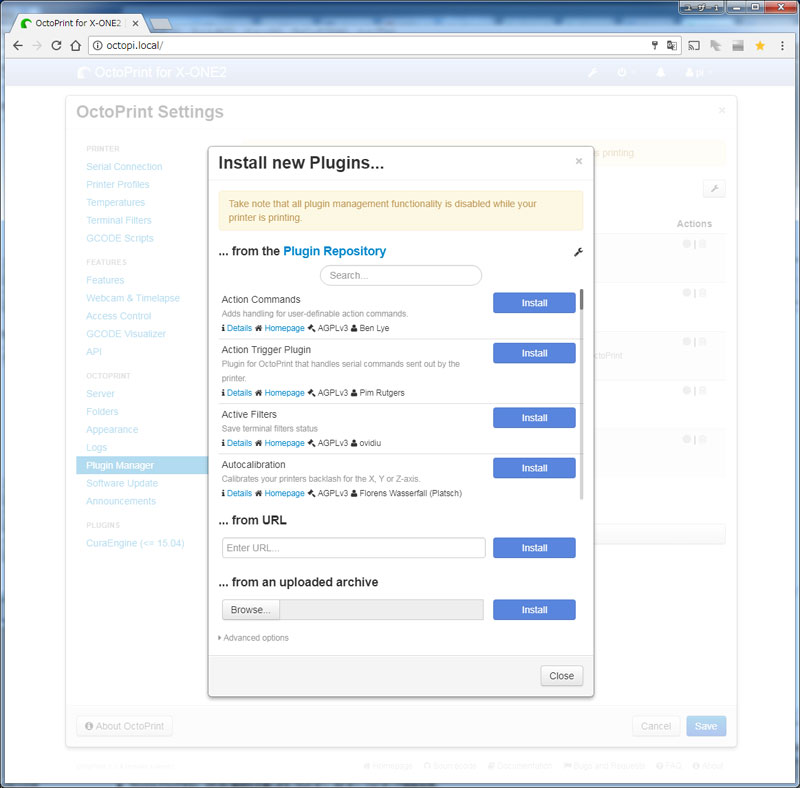Screen dimensions: 800x788
Task: View Details for Active Filters
Action: coord(239,443)
